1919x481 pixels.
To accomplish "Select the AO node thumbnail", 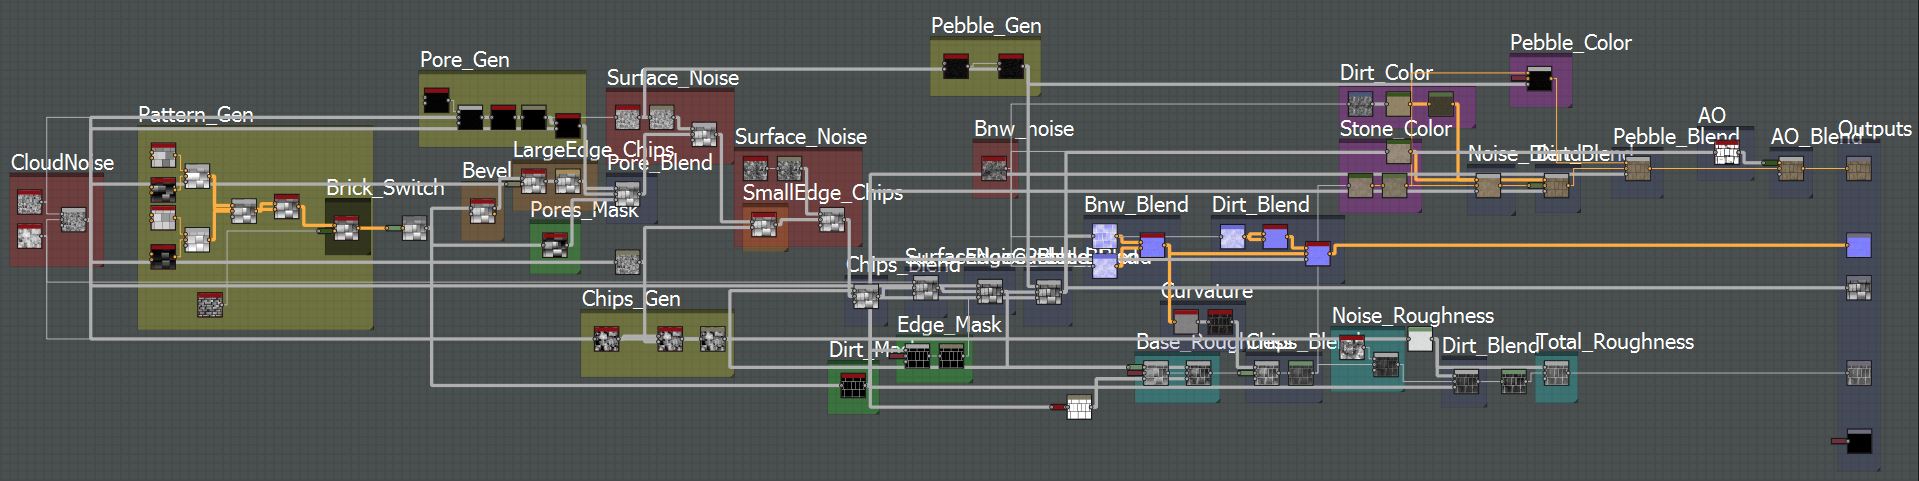I will click(x=1727, y=153).
